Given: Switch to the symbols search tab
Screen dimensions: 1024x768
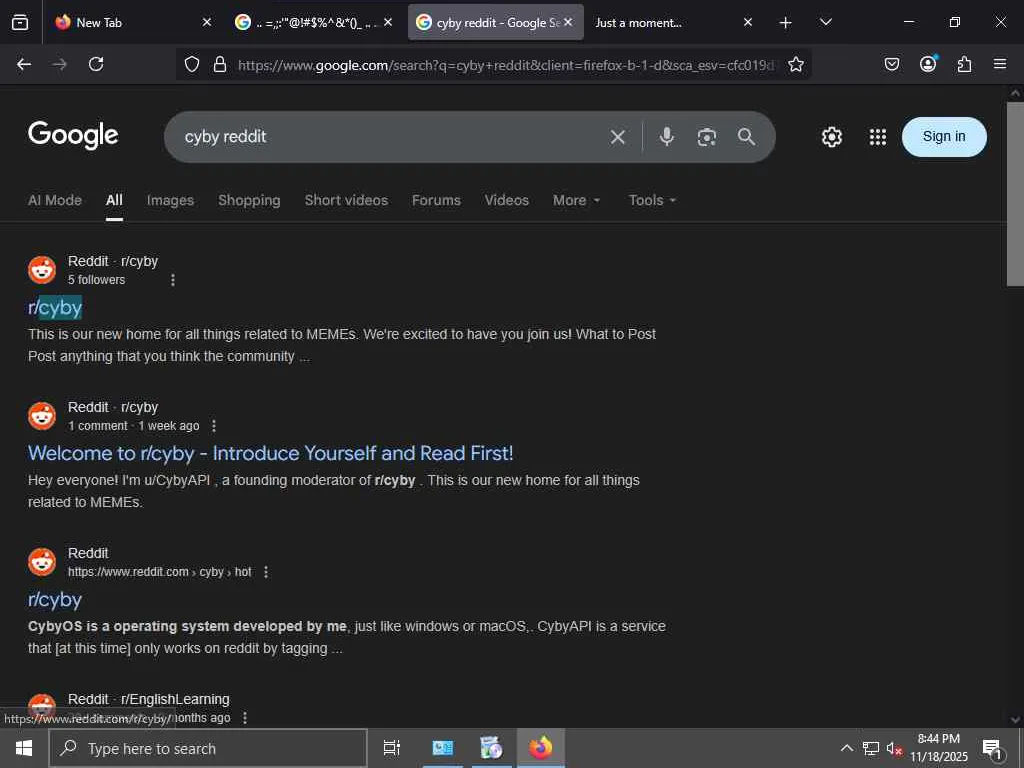Looking at the screenshot, I should [314, 22].
